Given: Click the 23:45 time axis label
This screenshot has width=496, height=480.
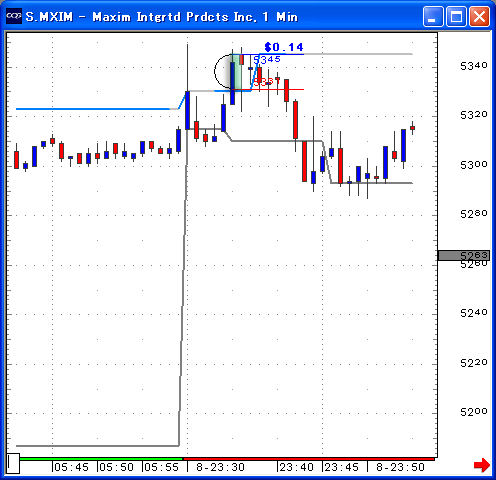Looking at the screenshot, I should coord(342,467).
